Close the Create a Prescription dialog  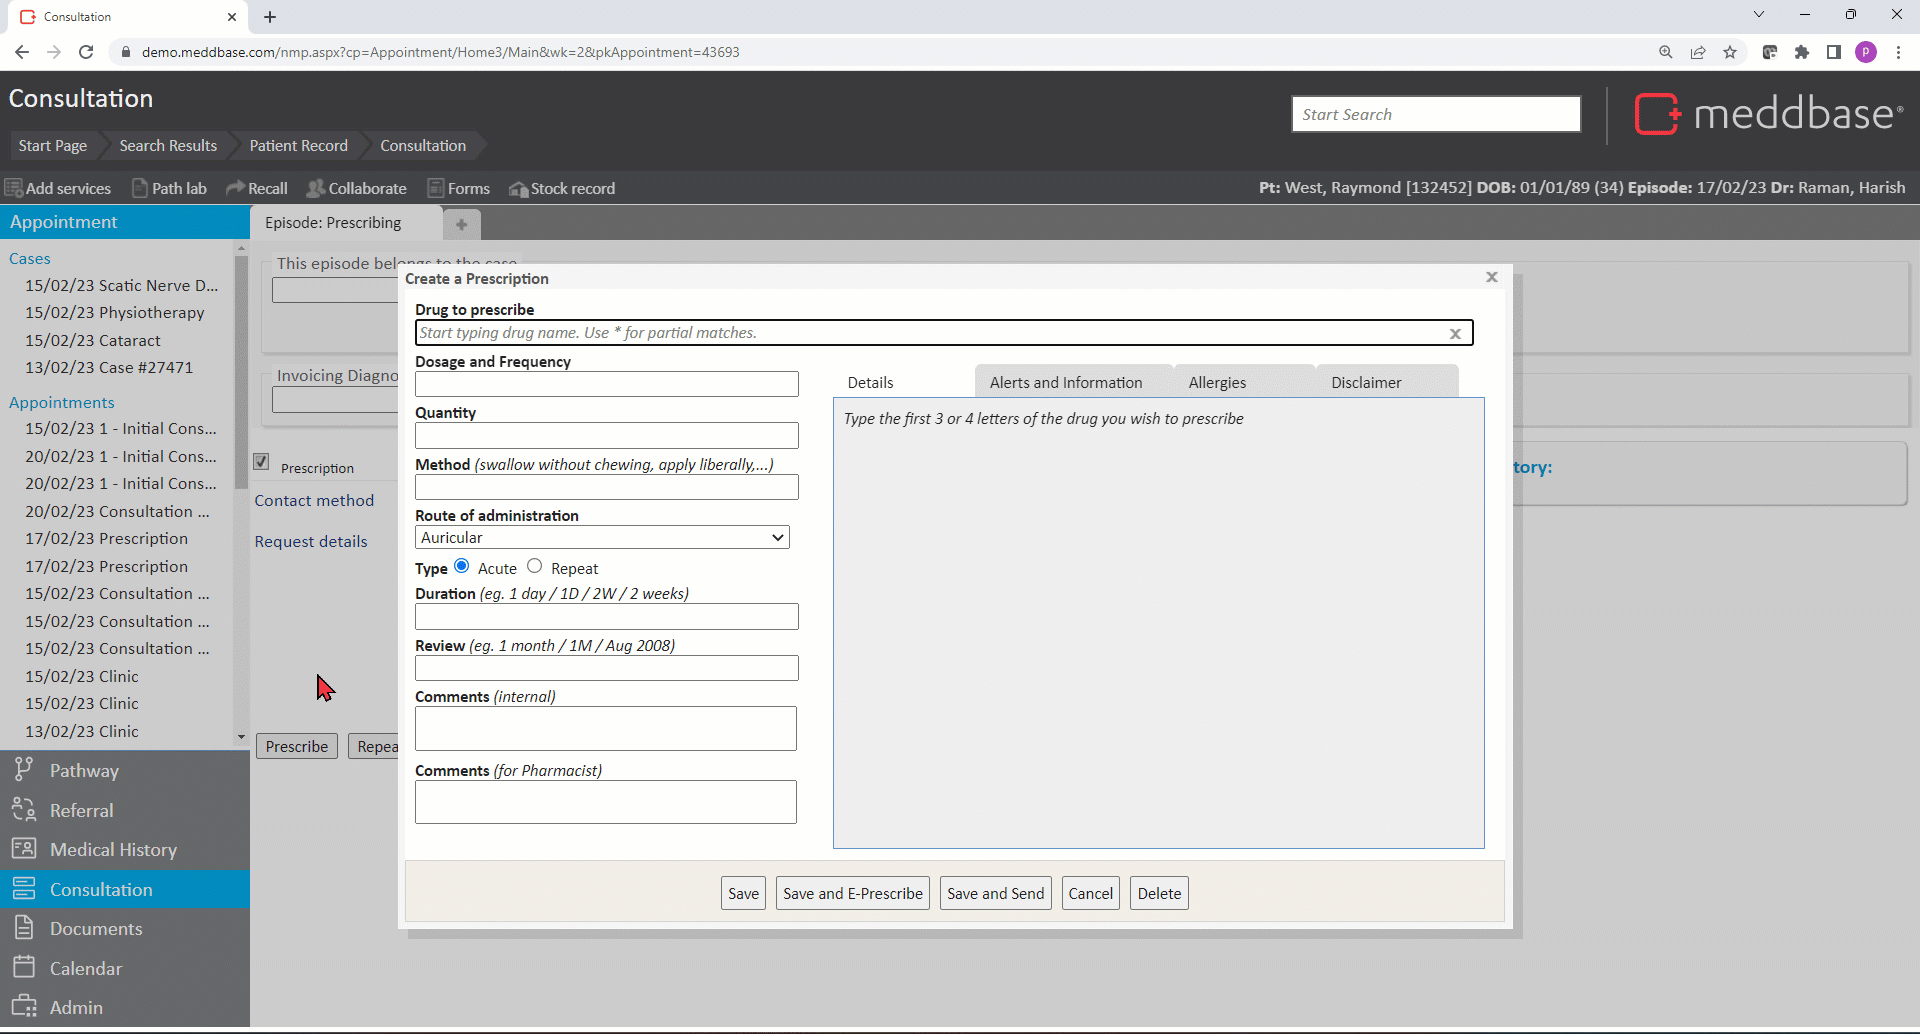[x=1491, y=277]
